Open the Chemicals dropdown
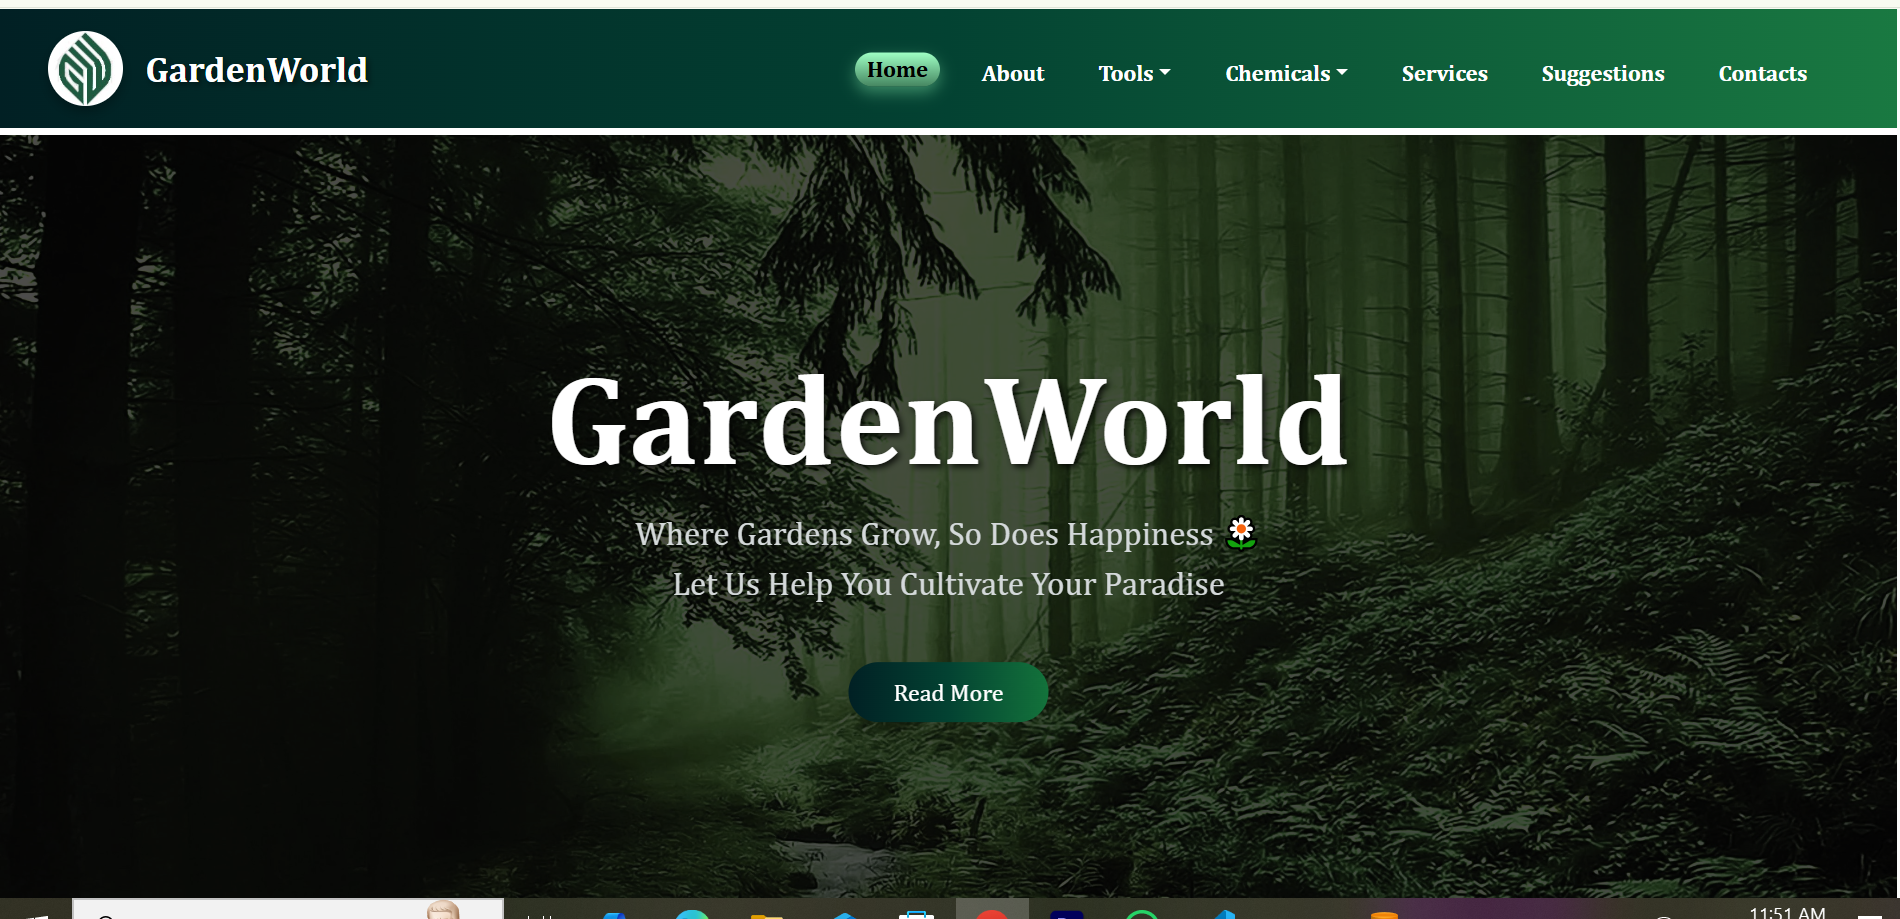1900x919 pixels. point(1285,73)
